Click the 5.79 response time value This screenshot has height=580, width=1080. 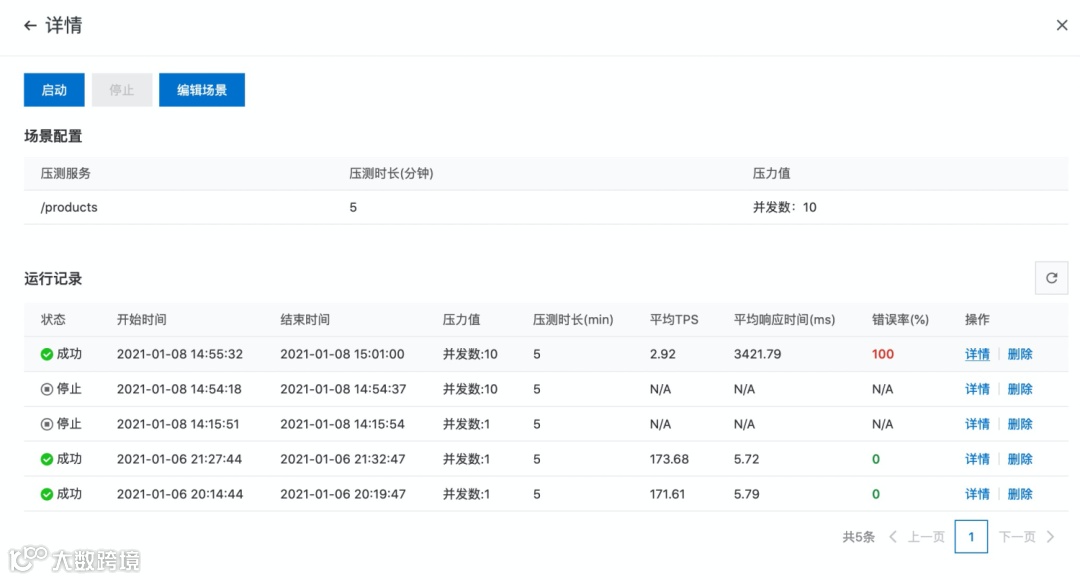tap(746, 494)
